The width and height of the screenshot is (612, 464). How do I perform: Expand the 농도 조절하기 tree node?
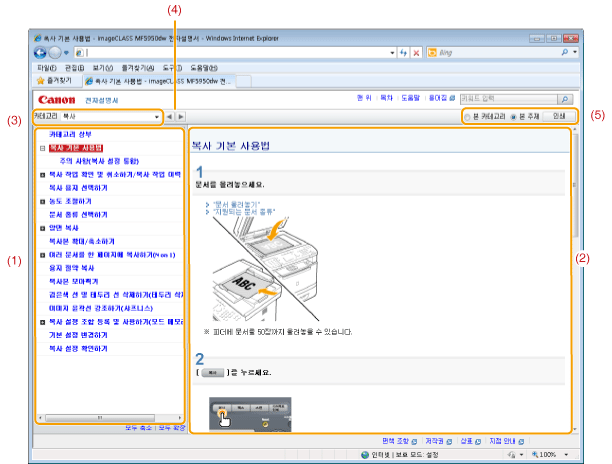(42, 200)
